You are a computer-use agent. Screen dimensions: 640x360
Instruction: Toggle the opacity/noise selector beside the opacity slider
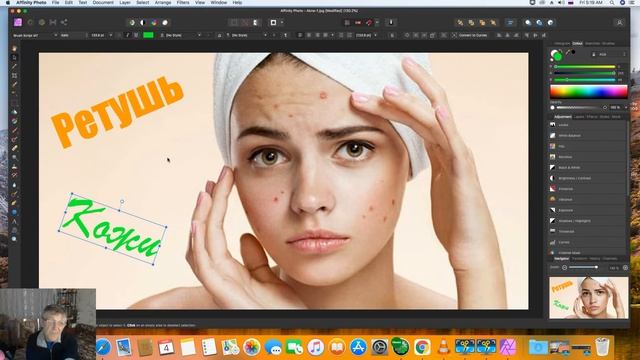click(x=552, y=108)
